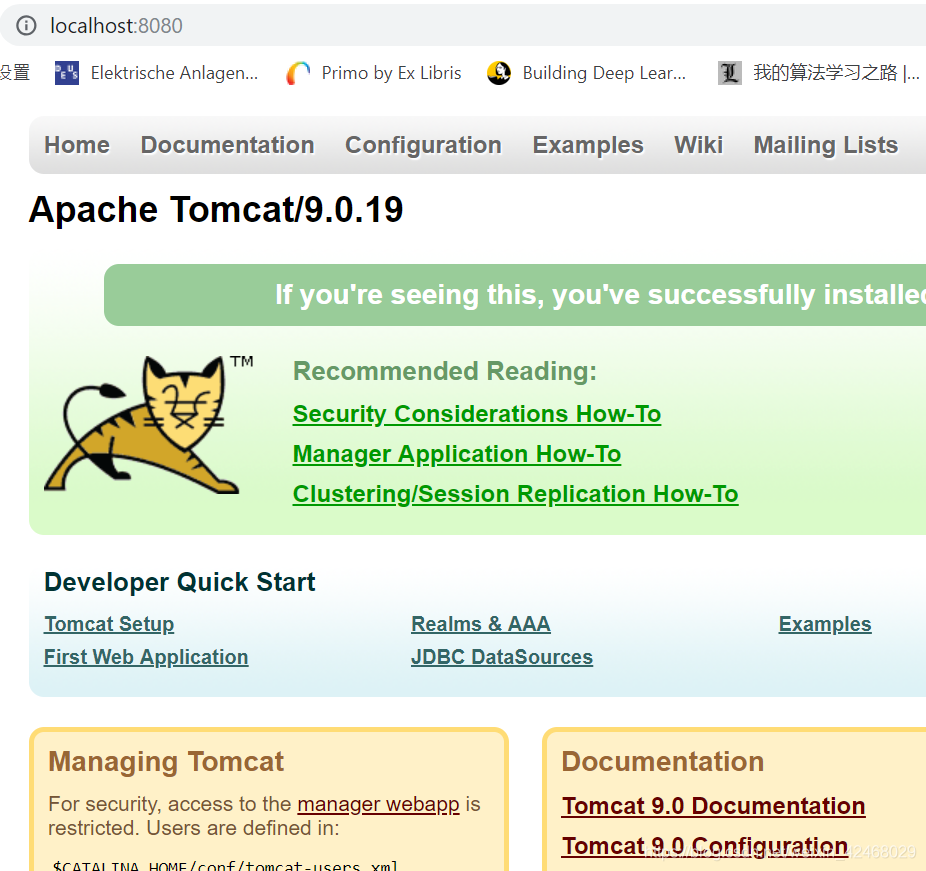Click the $CATALINA_HOME/conf/tomcat-users.xml path text

coord(225,866)
